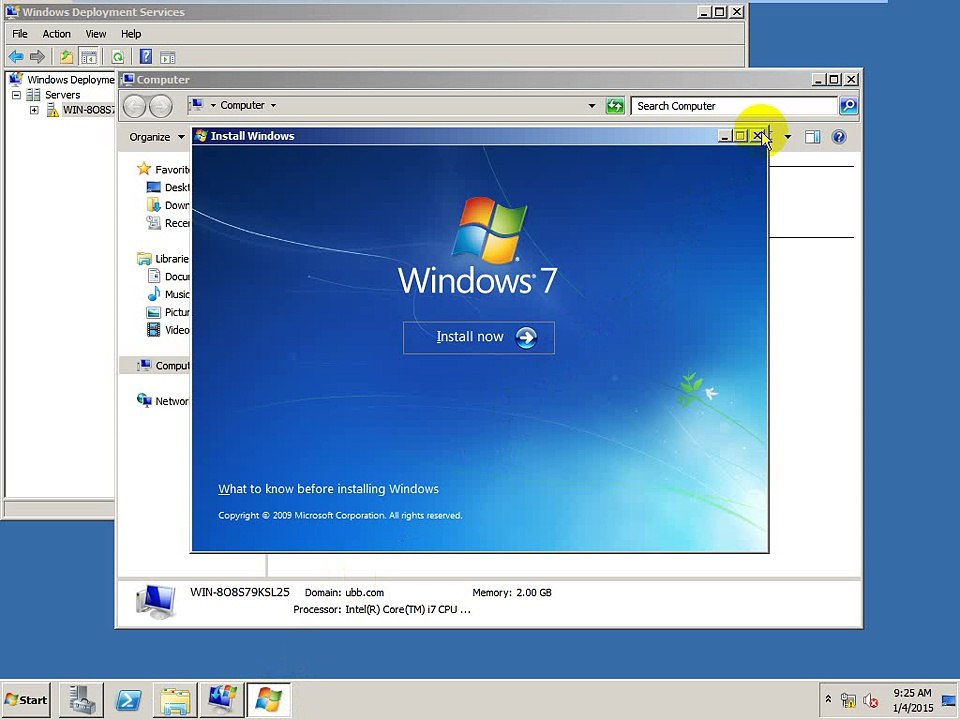Toggle preview pane icon in Computer window
This screenshot has width=960, height=720.
point(812,137)
